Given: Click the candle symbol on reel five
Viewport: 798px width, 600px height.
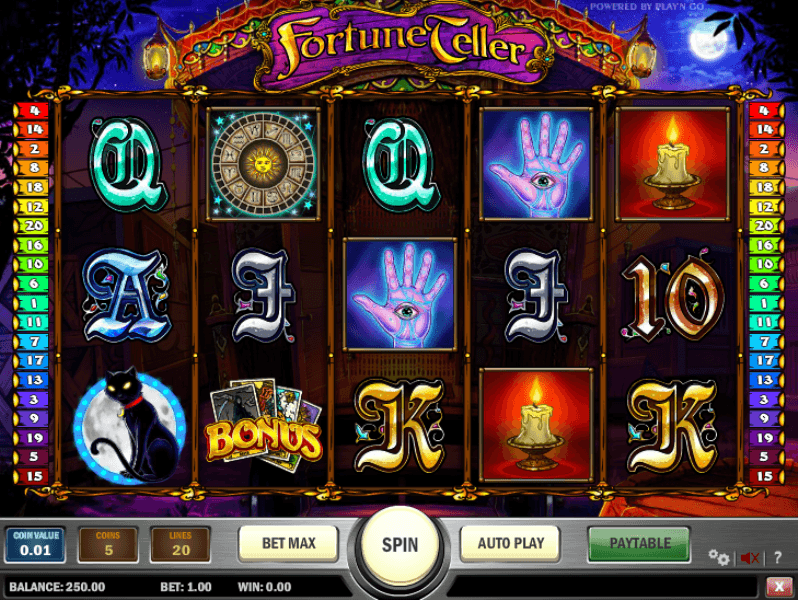Looking at the screenshot, I should click(x=672, y=164).
